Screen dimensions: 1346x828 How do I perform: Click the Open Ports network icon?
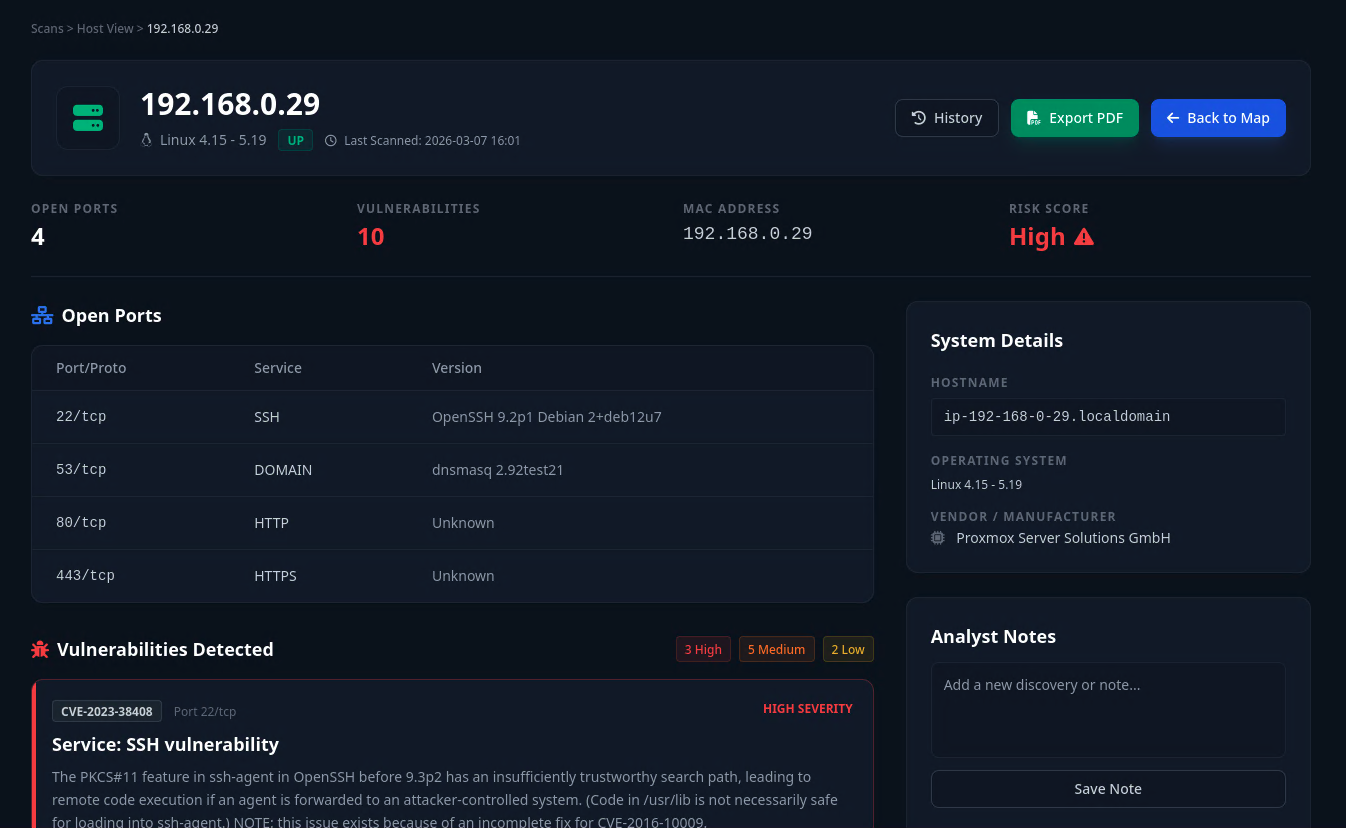click(42, 316)
